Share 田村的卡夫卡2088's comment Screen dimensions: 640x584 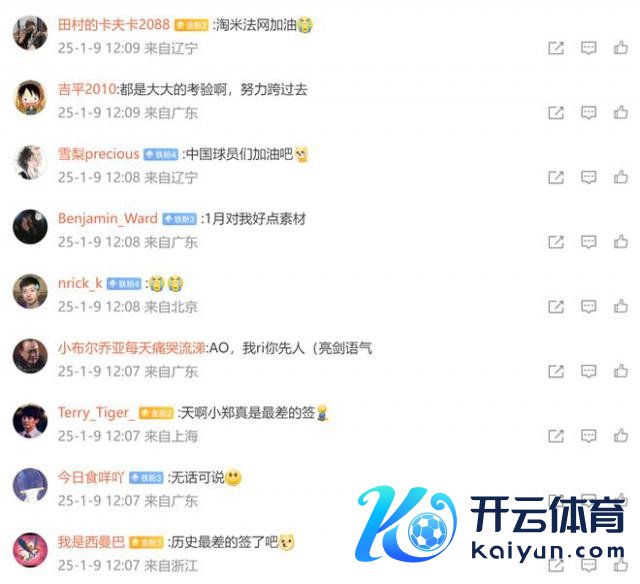point(556,48)
